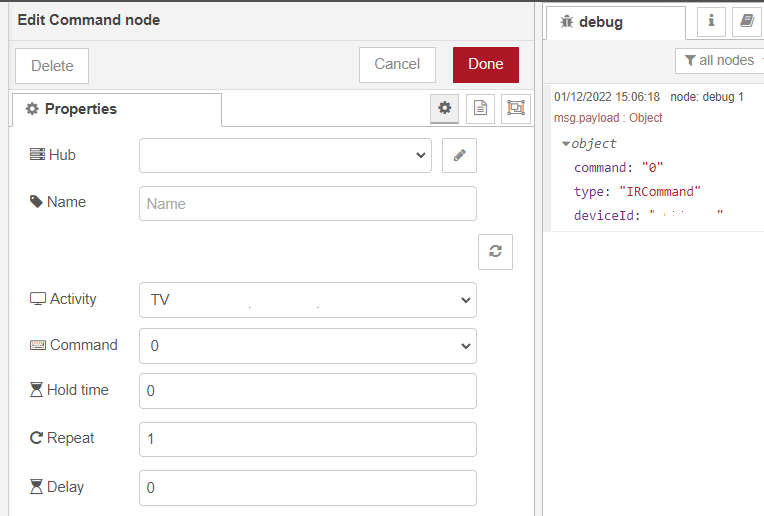The image size is (764, 516).
Task: Open the Properties tab
Action: click(117, 109)
